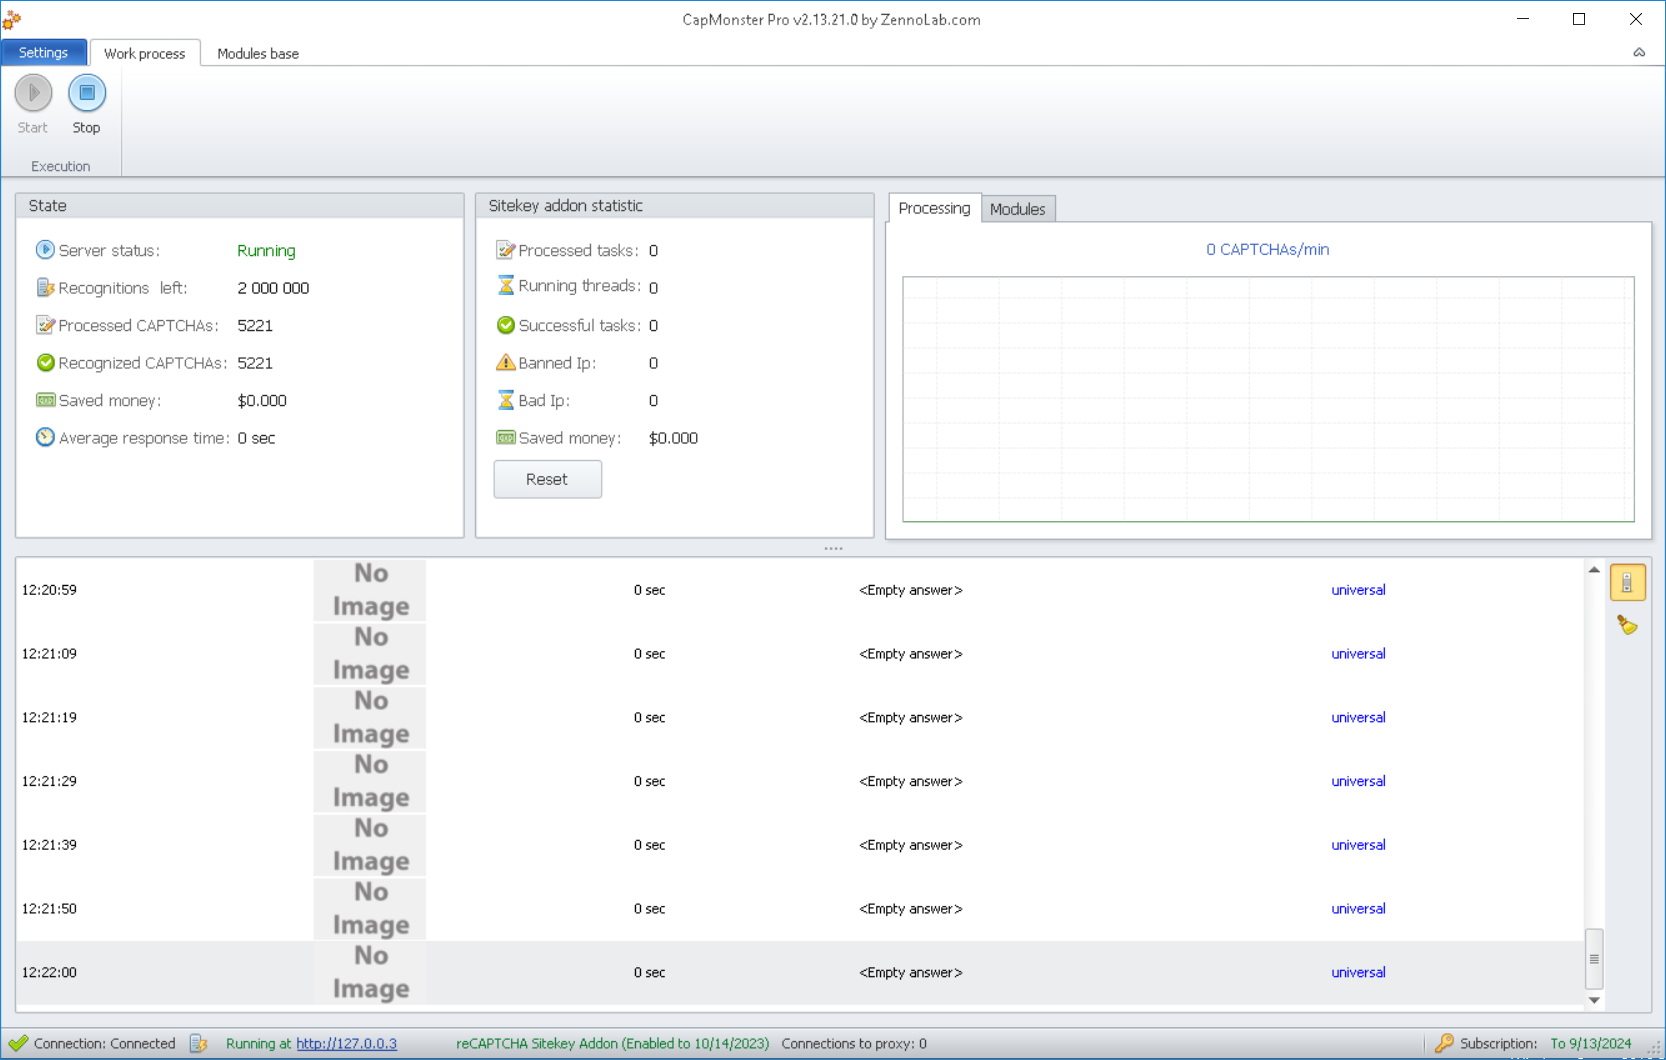Open the http://127.0.0.3 link
1666x1060 pixels.
[x=346, y=1043]
